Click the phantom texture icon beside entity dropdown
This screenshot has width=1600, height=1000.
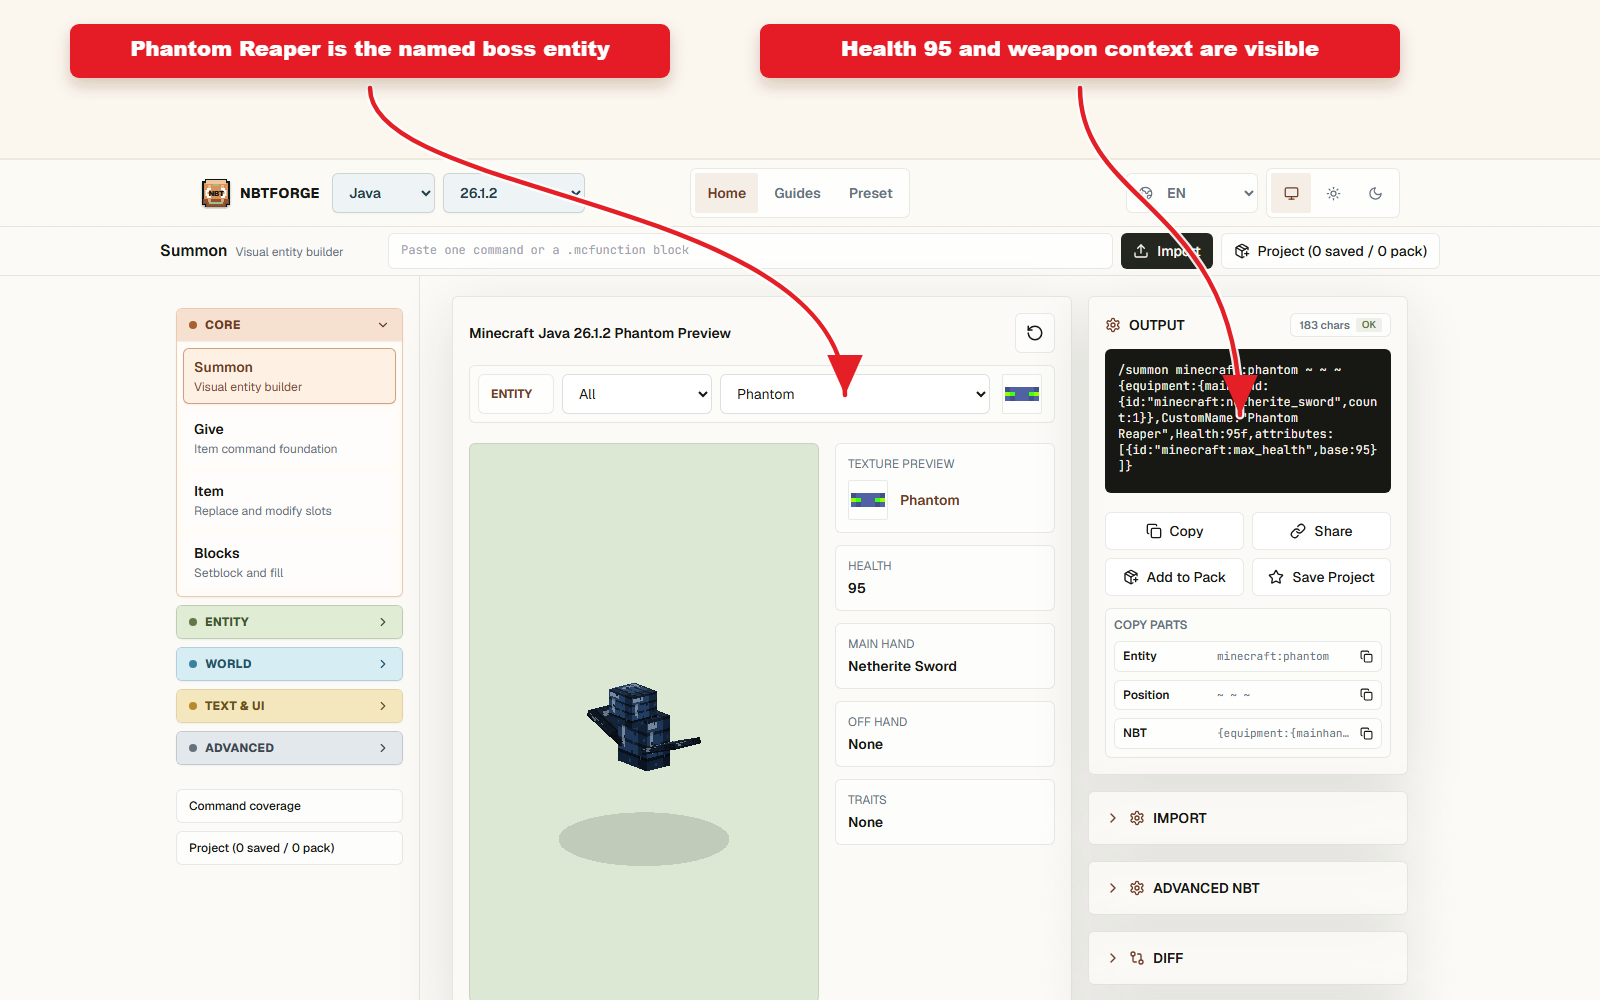pyautogui.click(x=1022, y=394)
